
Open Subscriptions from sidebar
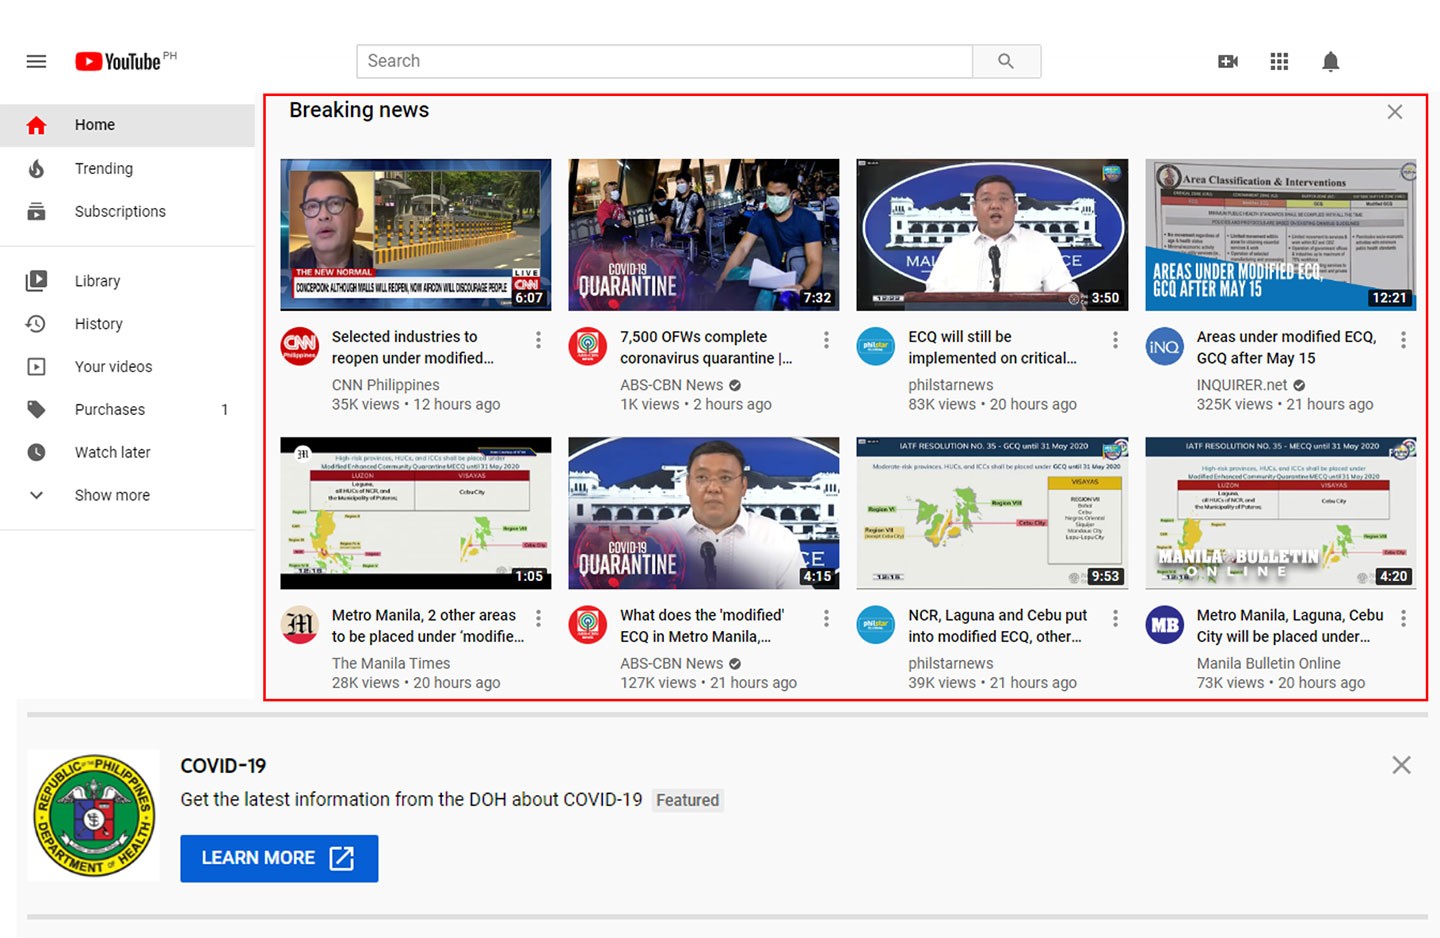coord(120,212)
